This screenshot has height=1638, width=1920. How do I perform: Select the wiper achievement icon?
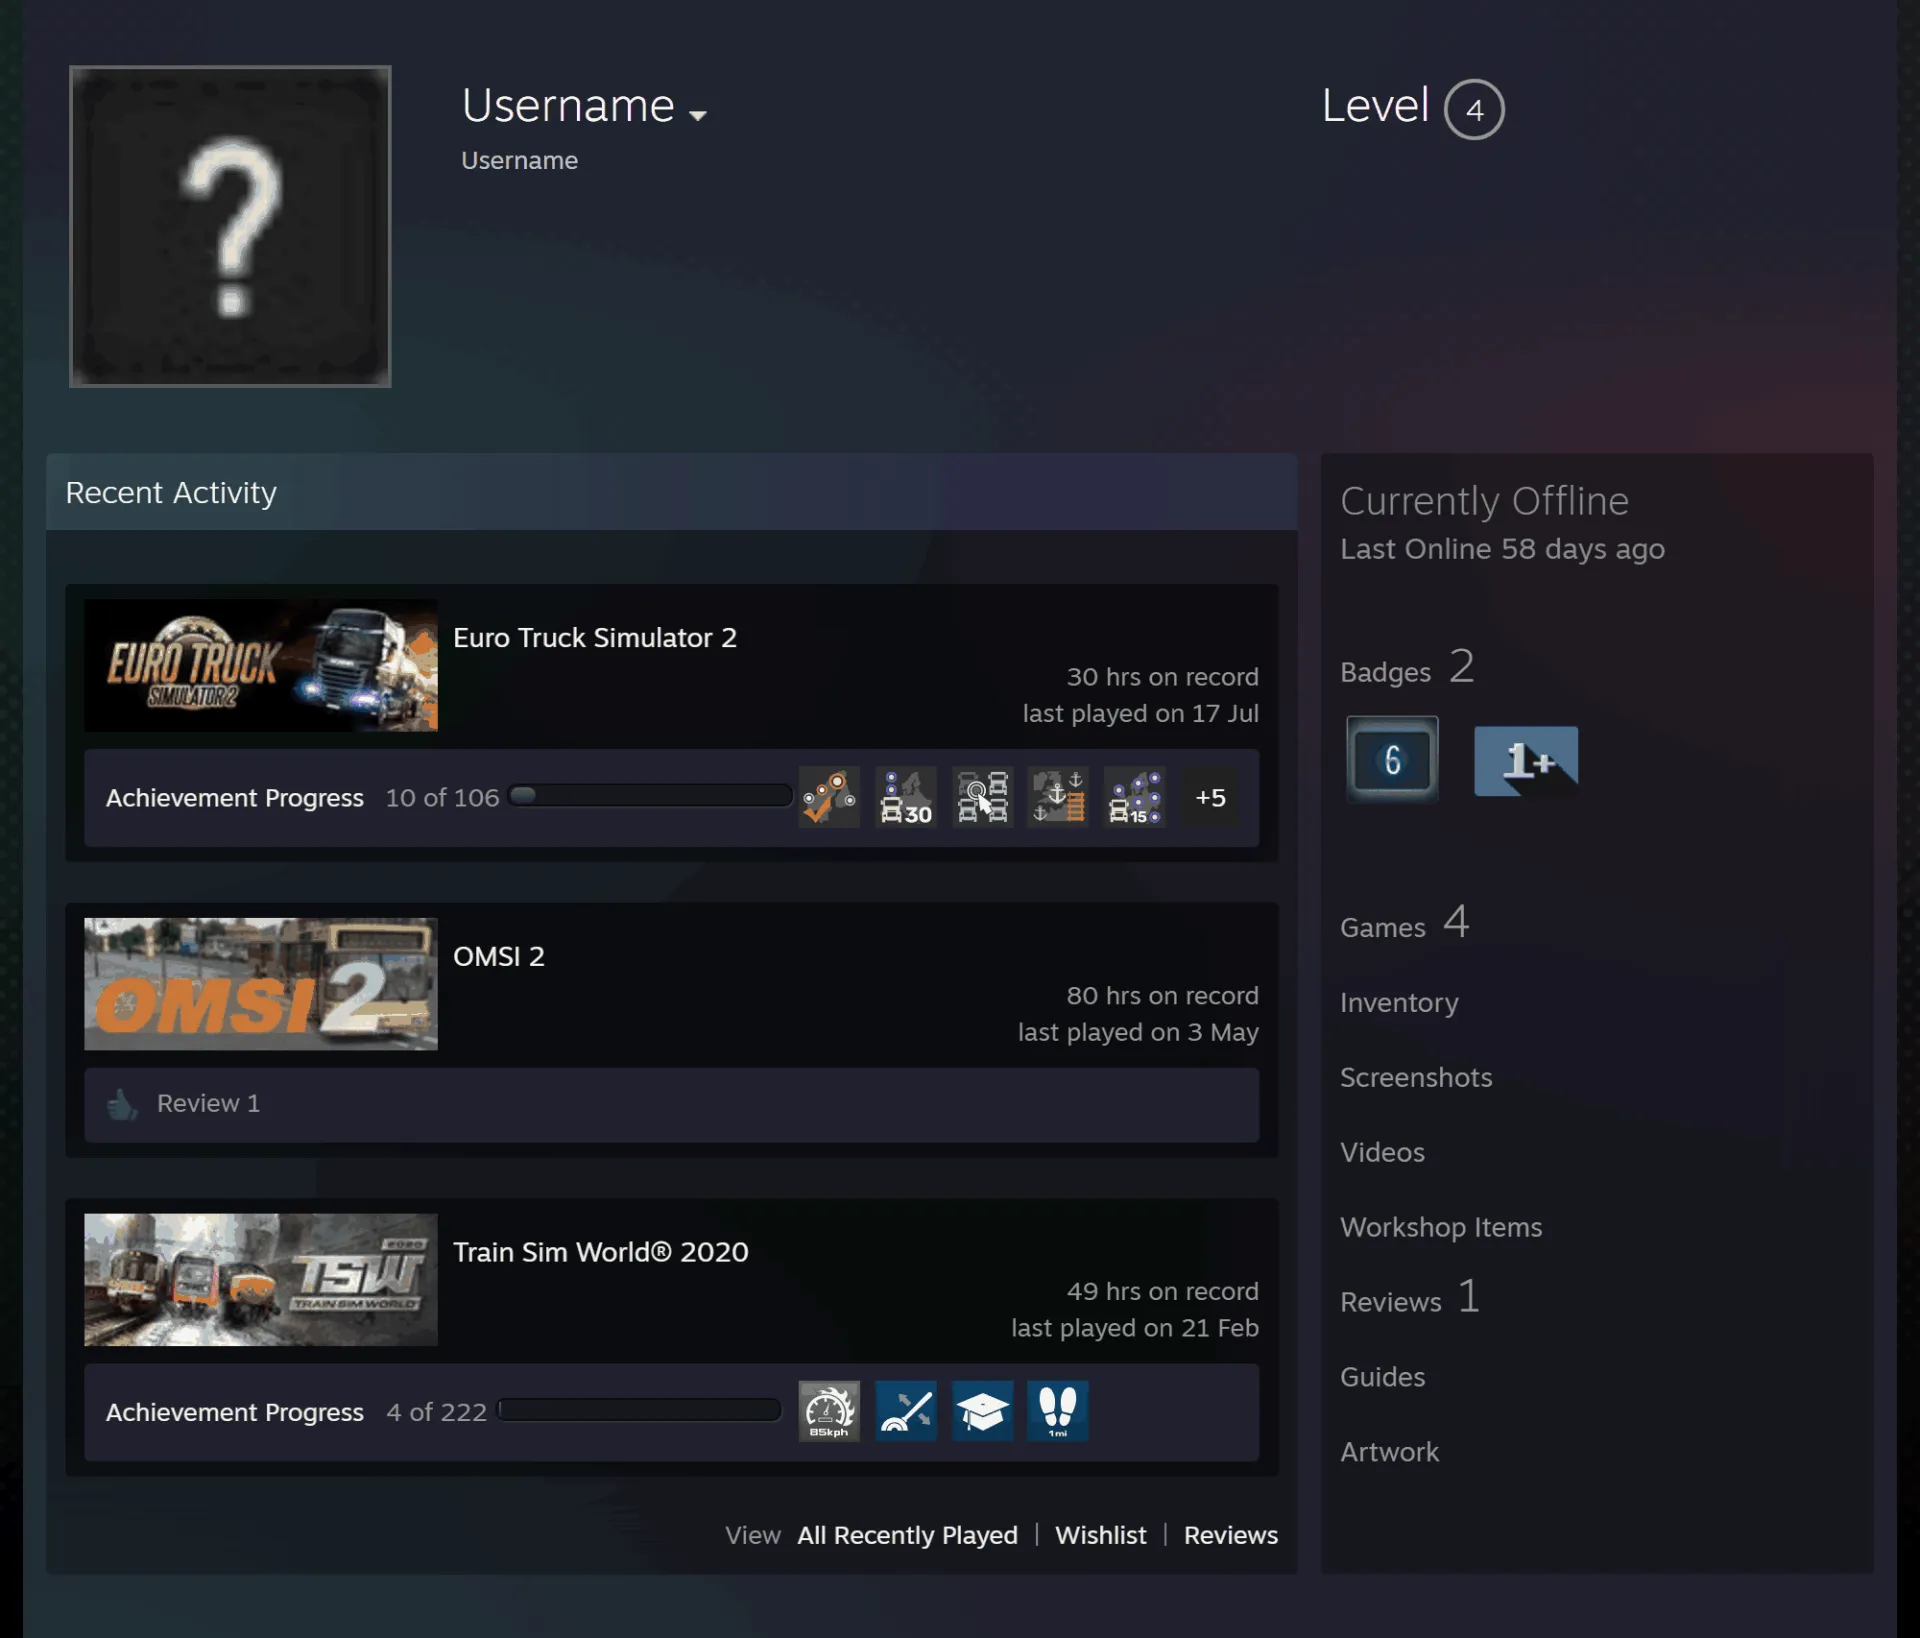[906, 1411]
